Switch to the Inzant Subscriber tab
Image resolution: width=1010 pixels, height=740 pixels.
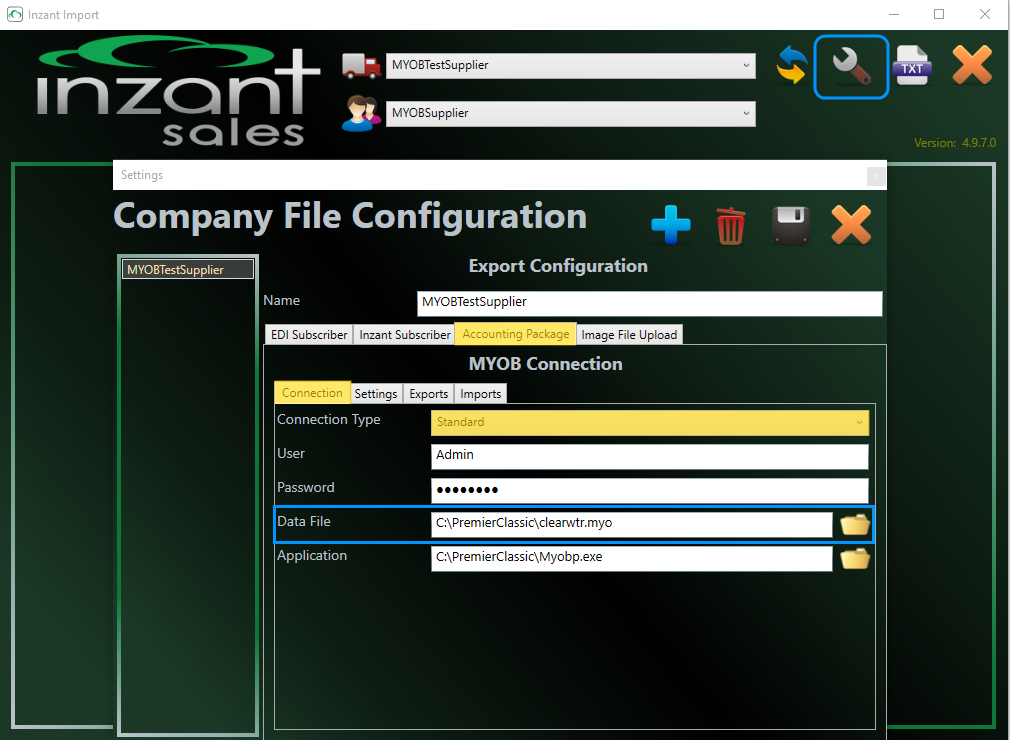click(x=405, y=335)
